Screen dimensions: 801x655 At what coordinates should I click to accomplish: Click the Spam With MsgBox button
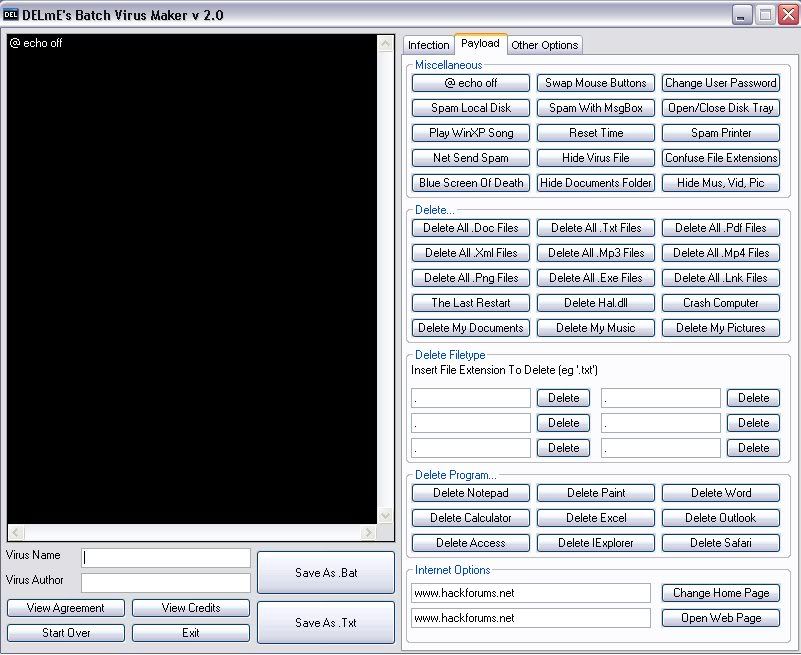pos(596,108)
